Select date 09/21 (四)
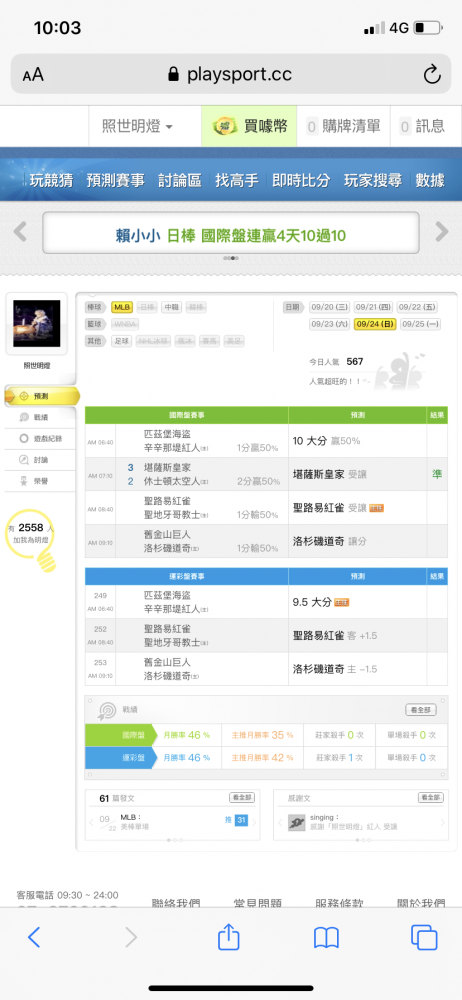 coord(373,307)
